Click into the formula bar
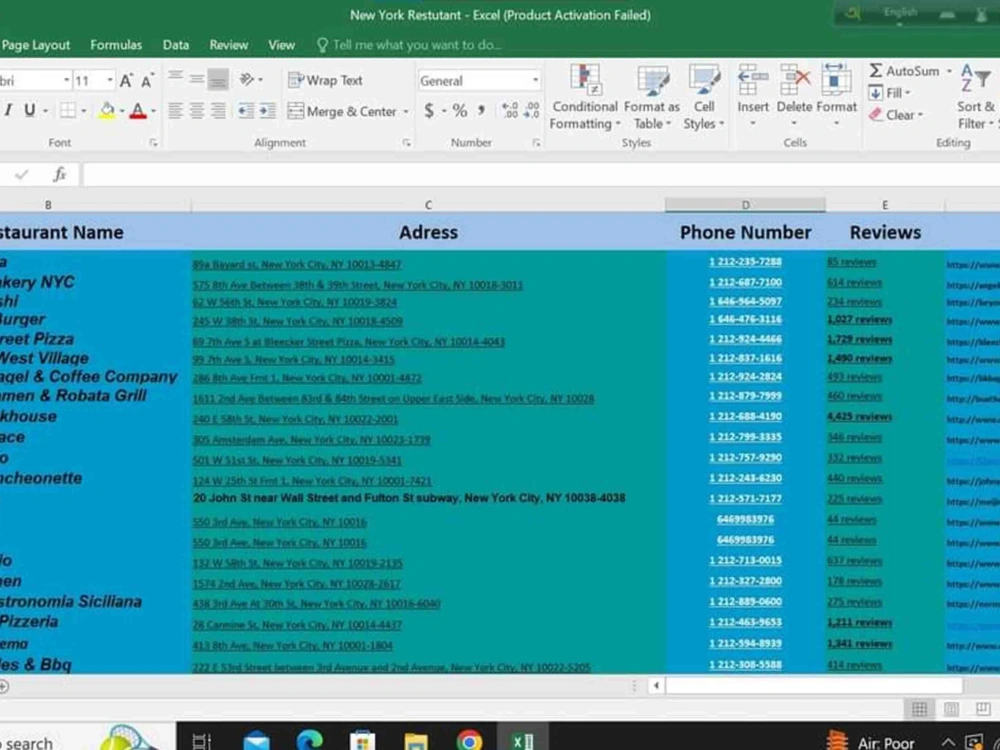This screenshot has width=1000, height=750. (x=541, y=175)
